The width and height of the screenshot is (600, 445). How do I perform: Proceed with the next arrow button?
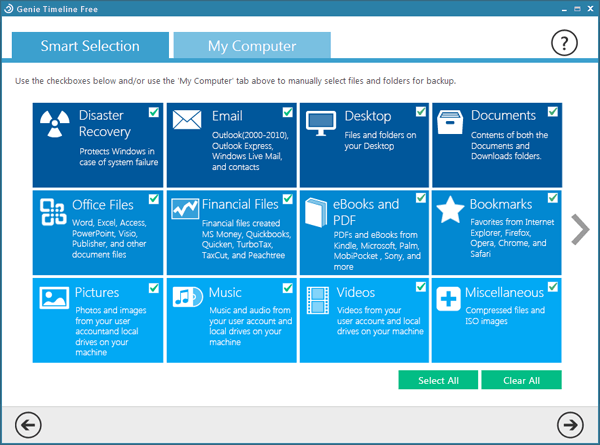click(x=570, y=424)
